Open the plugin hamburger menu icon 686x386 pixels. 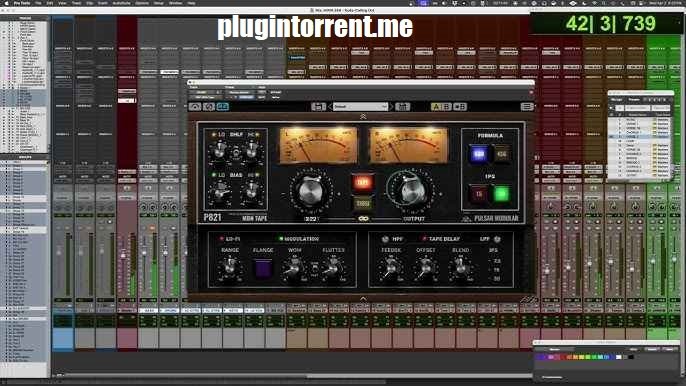(x=527, y=106)
